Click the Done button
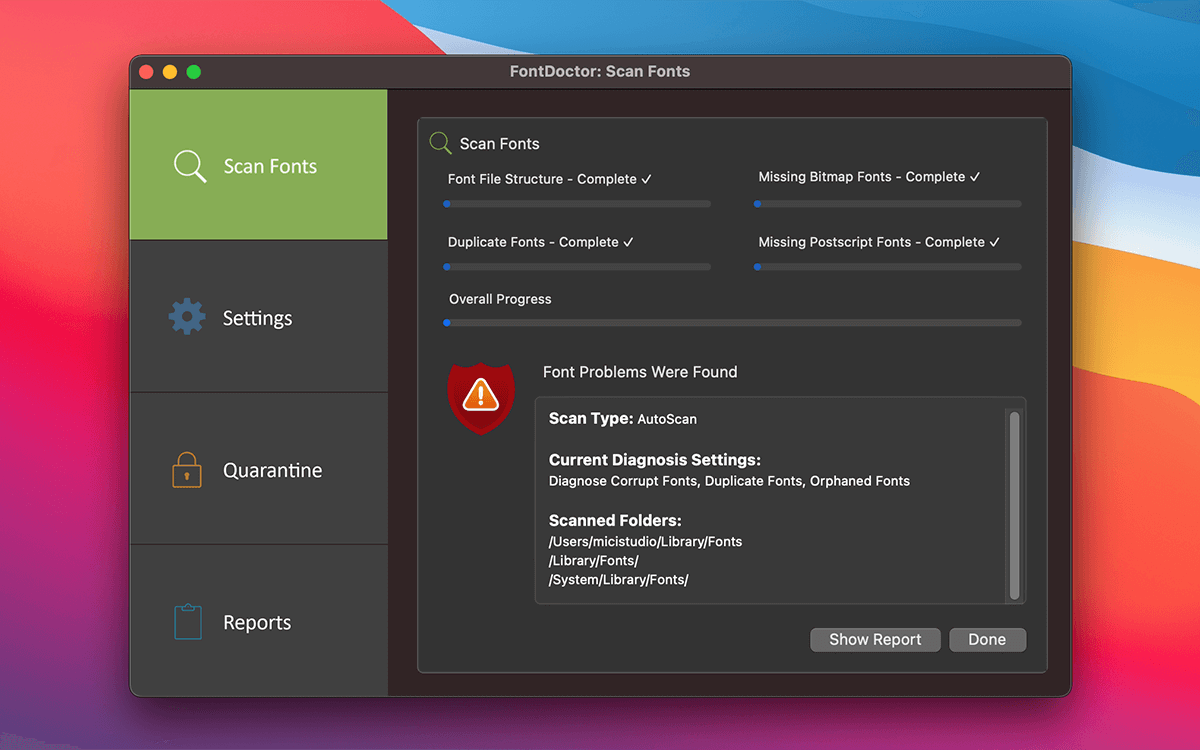The image size is (1200, 750). [987, 640]
